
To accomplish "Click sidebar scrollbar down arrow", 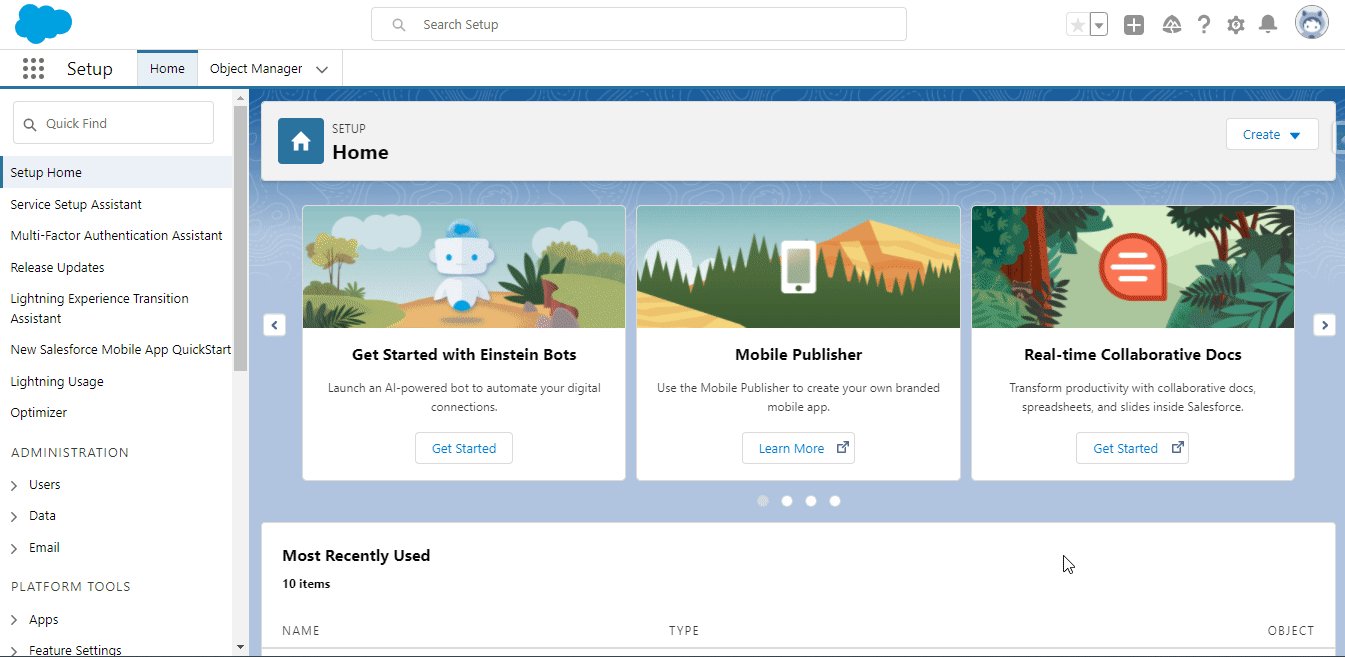I will pyautogui.click(x=240, y=647).
